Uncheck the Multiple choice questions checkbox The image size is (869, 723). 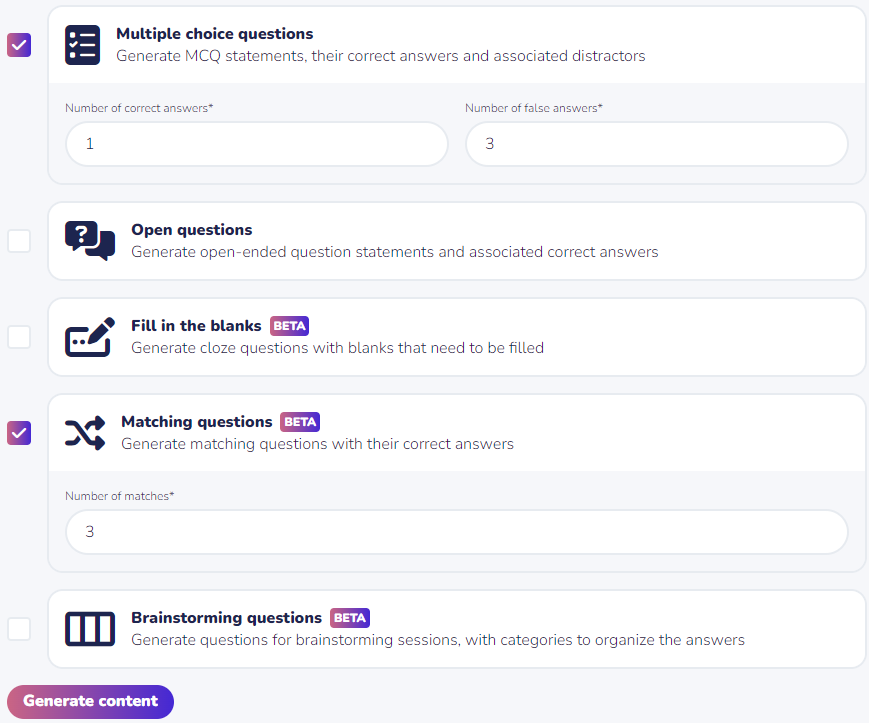(19, 45)
